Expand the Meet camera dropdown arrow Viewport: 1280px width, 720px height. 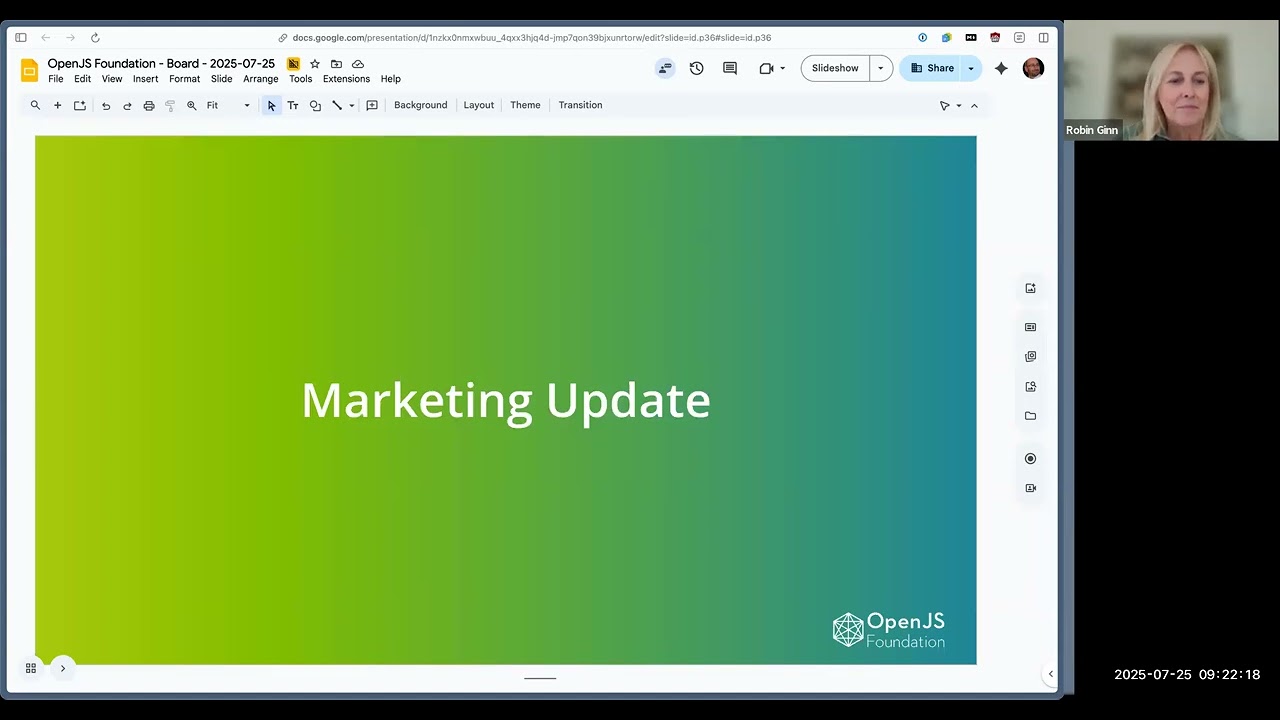pos(782,68)
